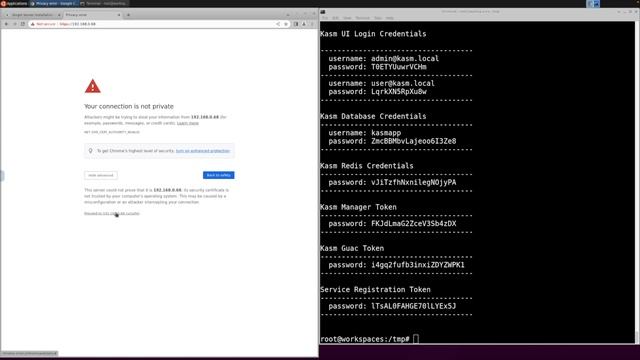Click the Kasm UI Login Credentials heading
The width and height of the screenshot is (640, 360).
pyautogui.click(x=373, y=34)
